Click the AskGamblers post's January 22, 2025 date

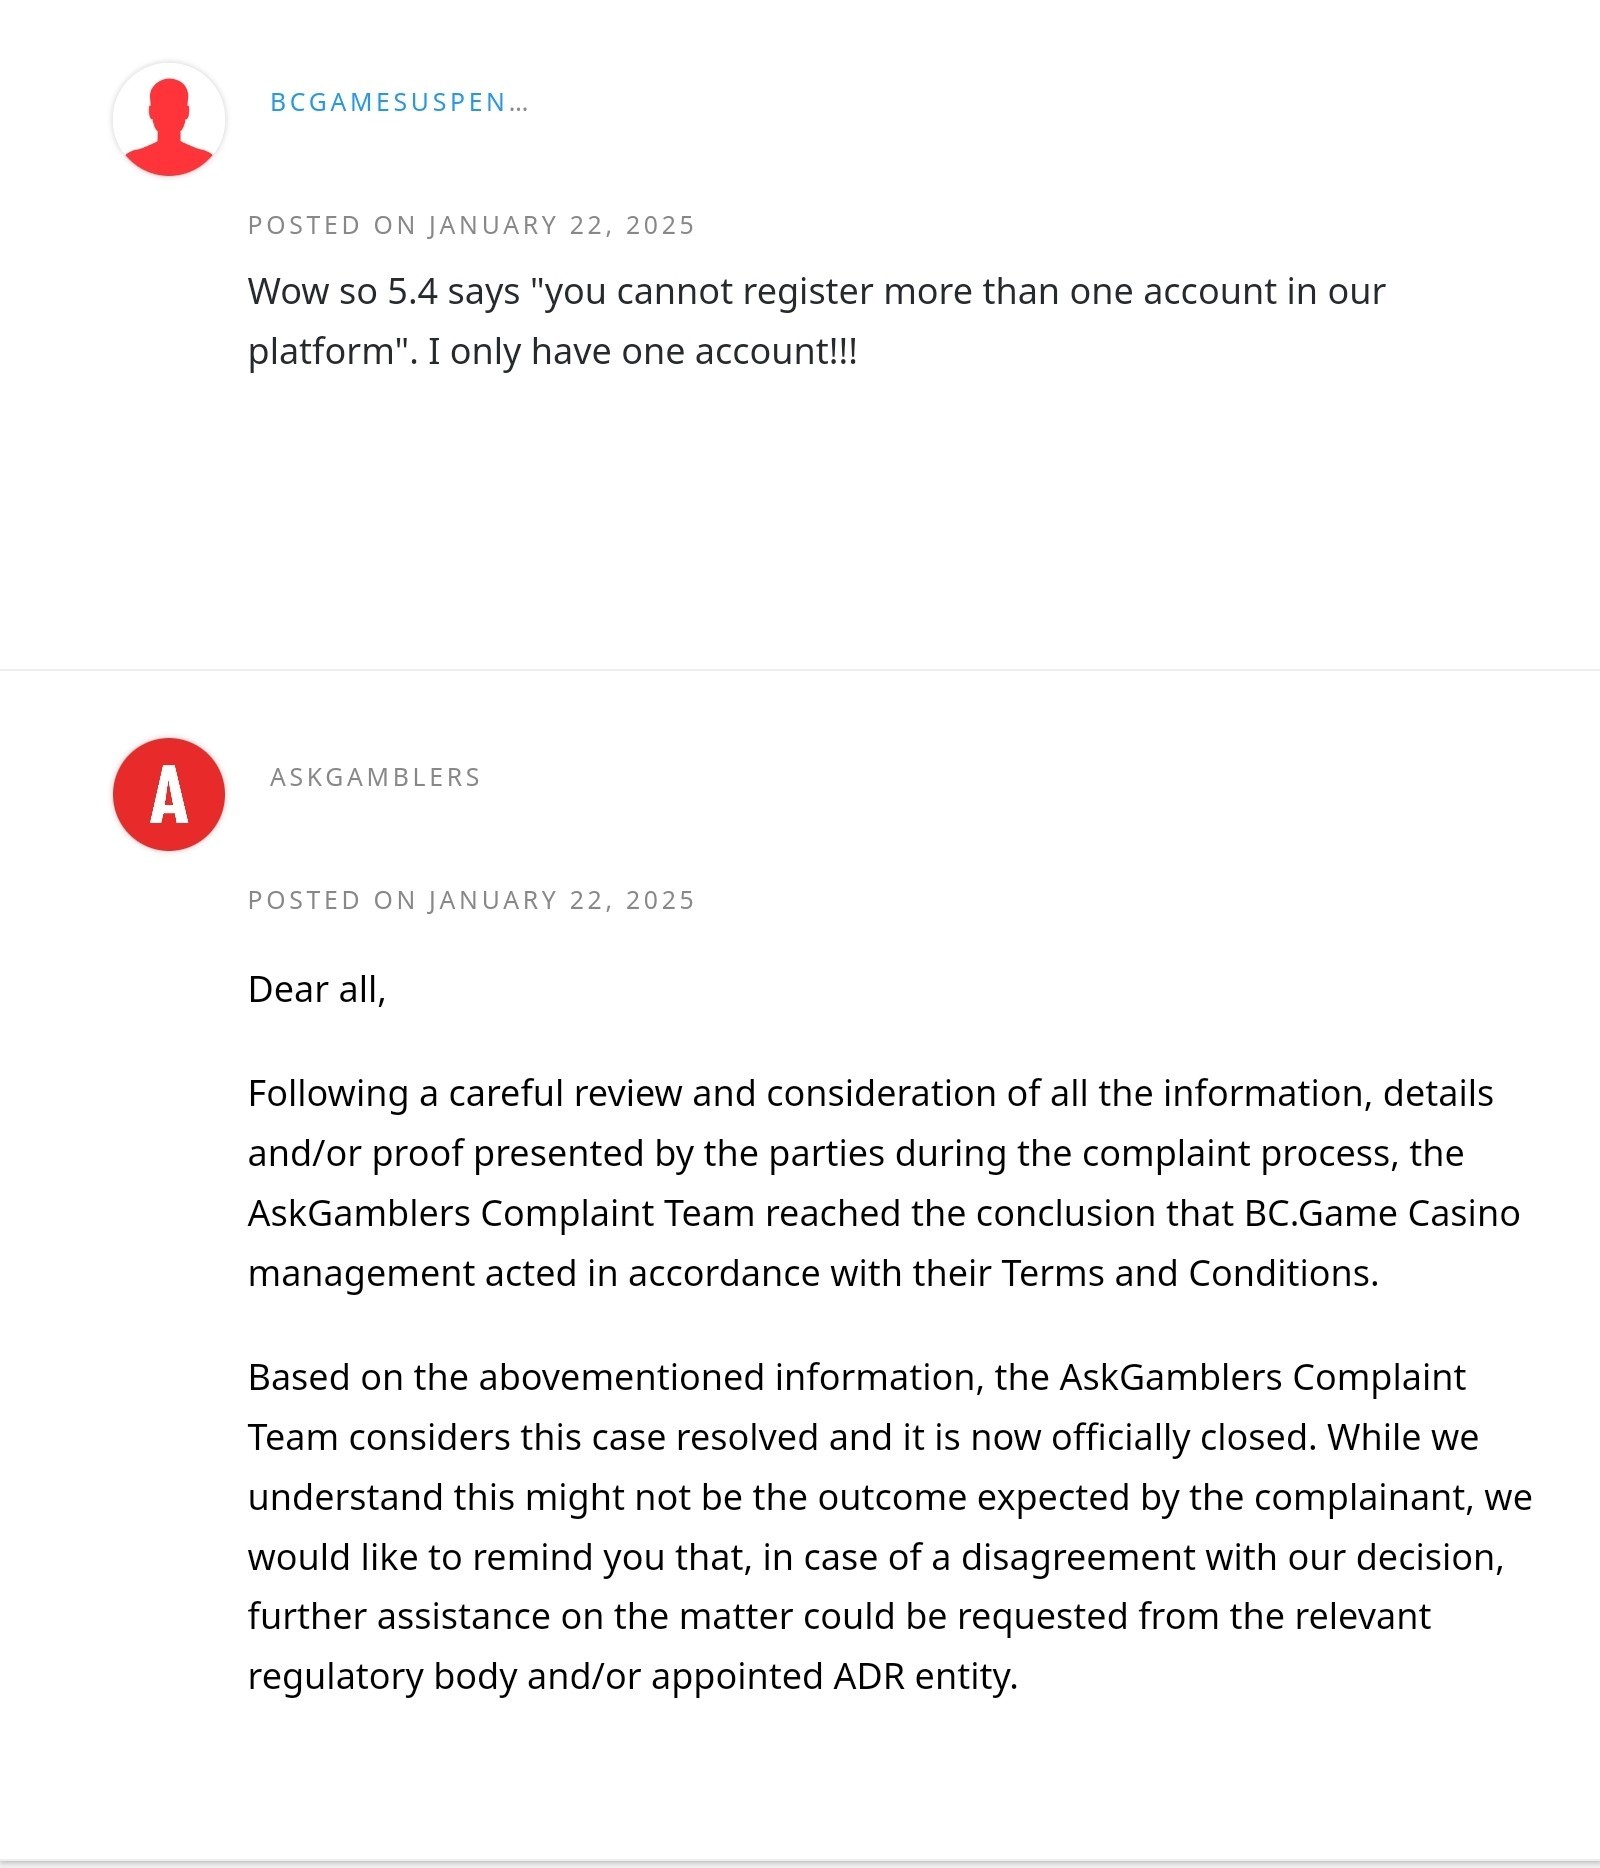point(471,900)
